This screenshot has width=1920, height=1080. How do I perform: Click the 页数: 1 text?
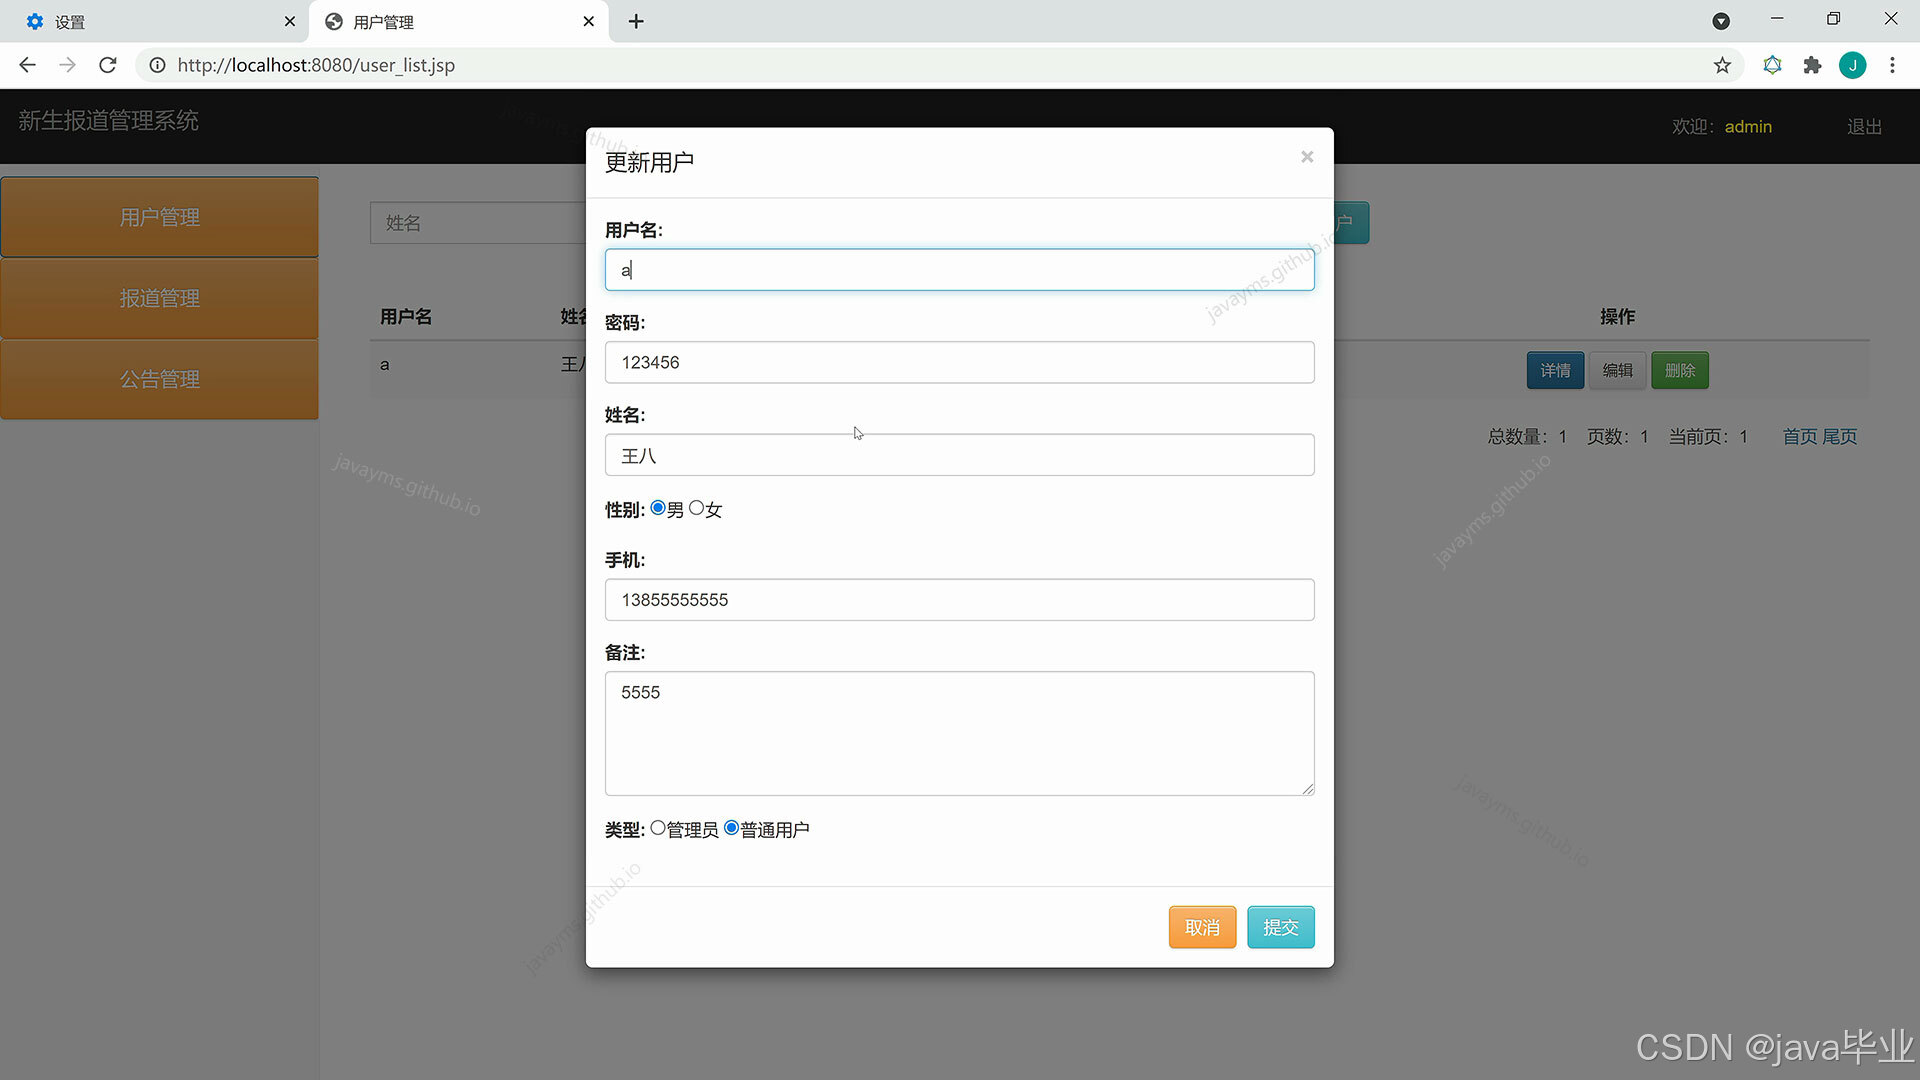(1617, 437)
